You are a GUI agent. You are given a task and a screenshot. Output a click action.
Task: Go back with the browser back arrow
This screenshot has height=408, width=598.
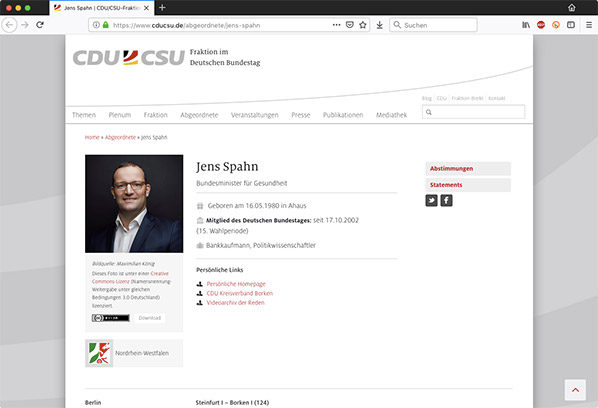pyautogui.click(x=10, y=25)
